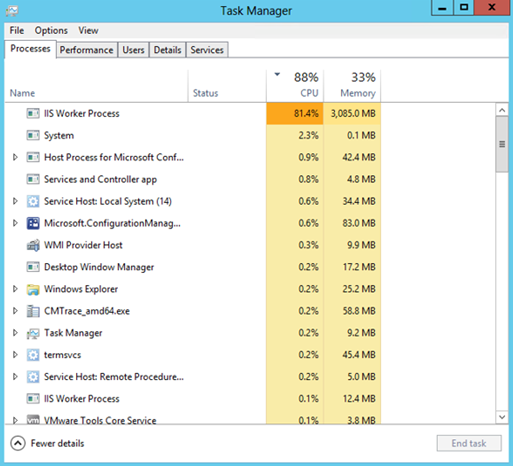Click the 12.4 MB memory value

[x=359, y=399]
